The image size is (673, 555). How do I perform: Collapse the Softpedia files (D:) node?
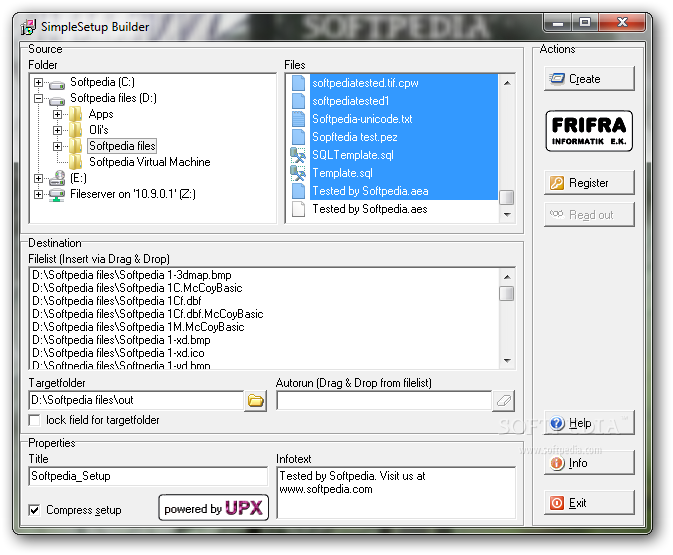39,98
